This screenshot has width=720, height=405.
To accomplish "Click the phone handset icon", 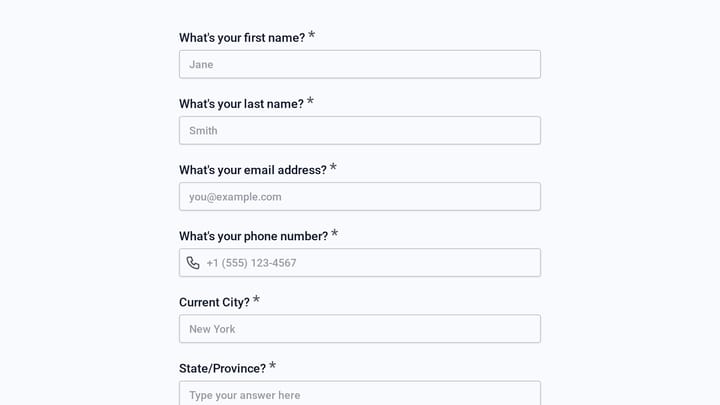I will pos(193,263).
